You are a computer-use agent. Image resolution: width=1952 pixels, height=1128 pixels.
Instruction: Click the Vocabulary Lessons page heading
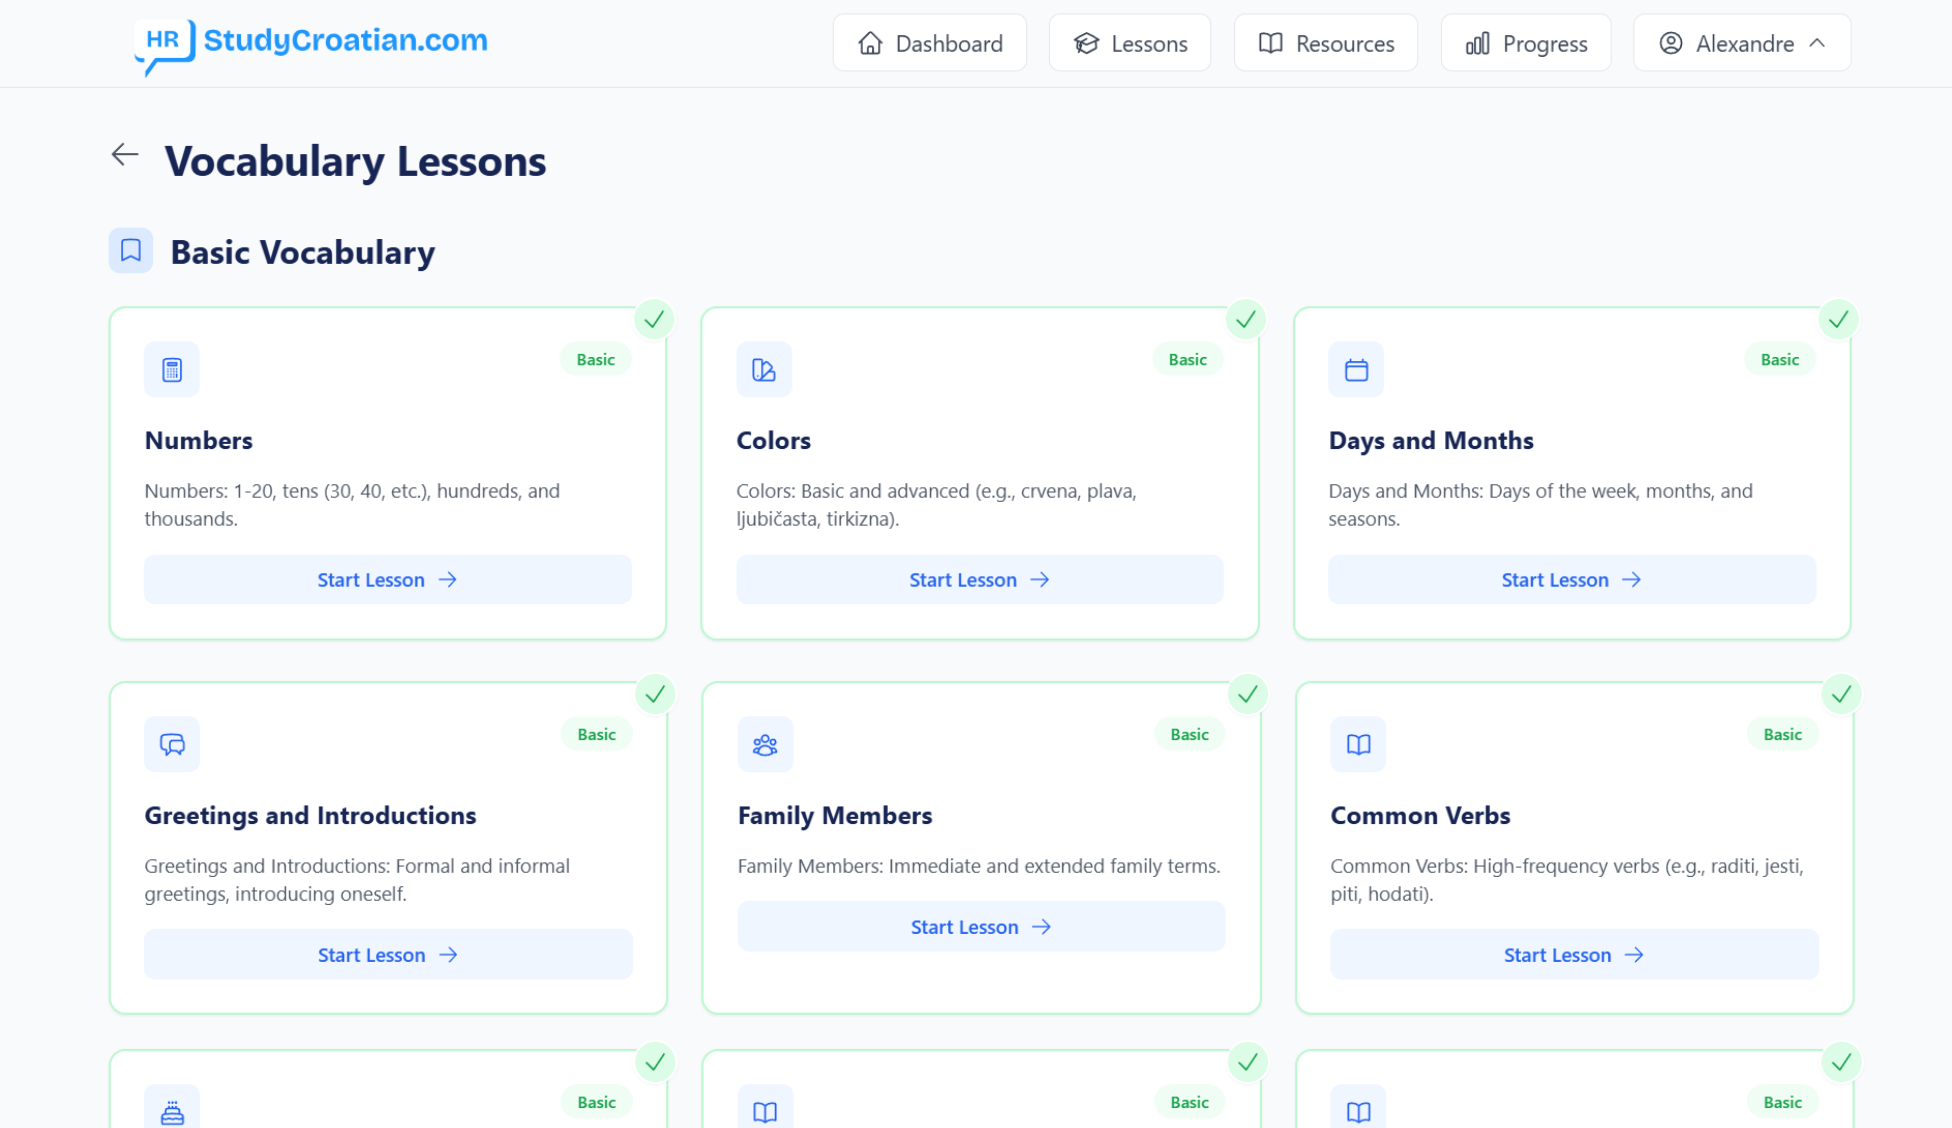pyautogui.click(x=356, y=161)
